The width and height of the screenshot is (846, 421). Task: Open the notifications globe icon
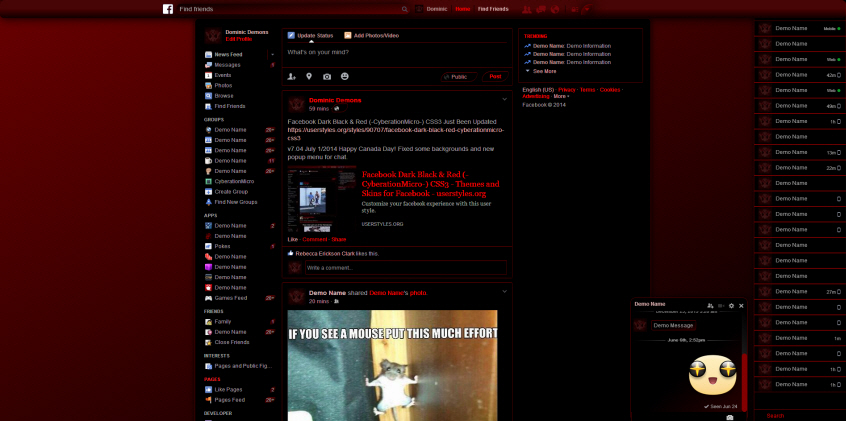[x=555, y=9]
